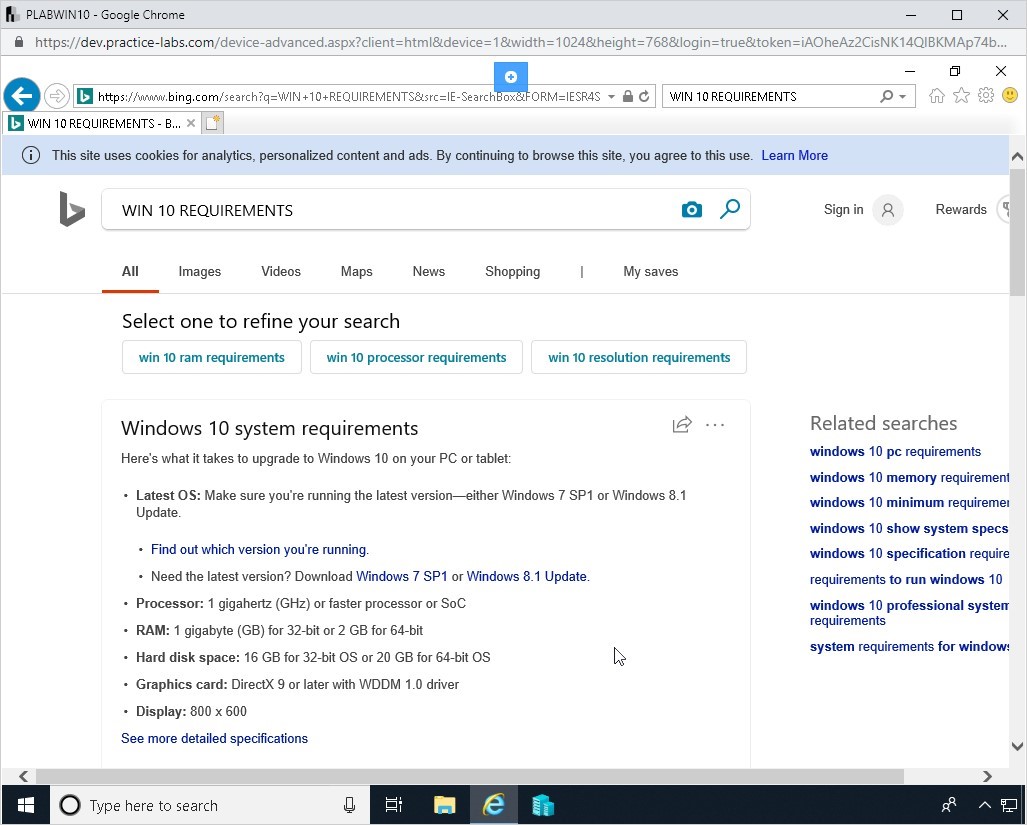This screenshot has height=825, width=1027.
Task: Click the IE Home icon
Action: [937, 96]
